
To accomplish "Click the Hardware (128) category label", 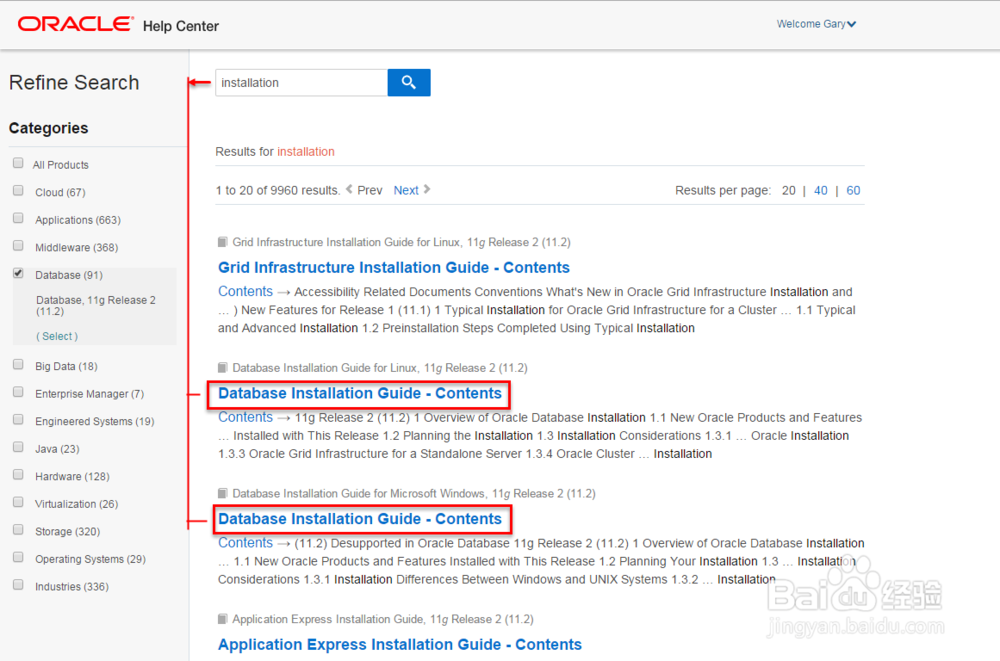I will pos(72,477).
